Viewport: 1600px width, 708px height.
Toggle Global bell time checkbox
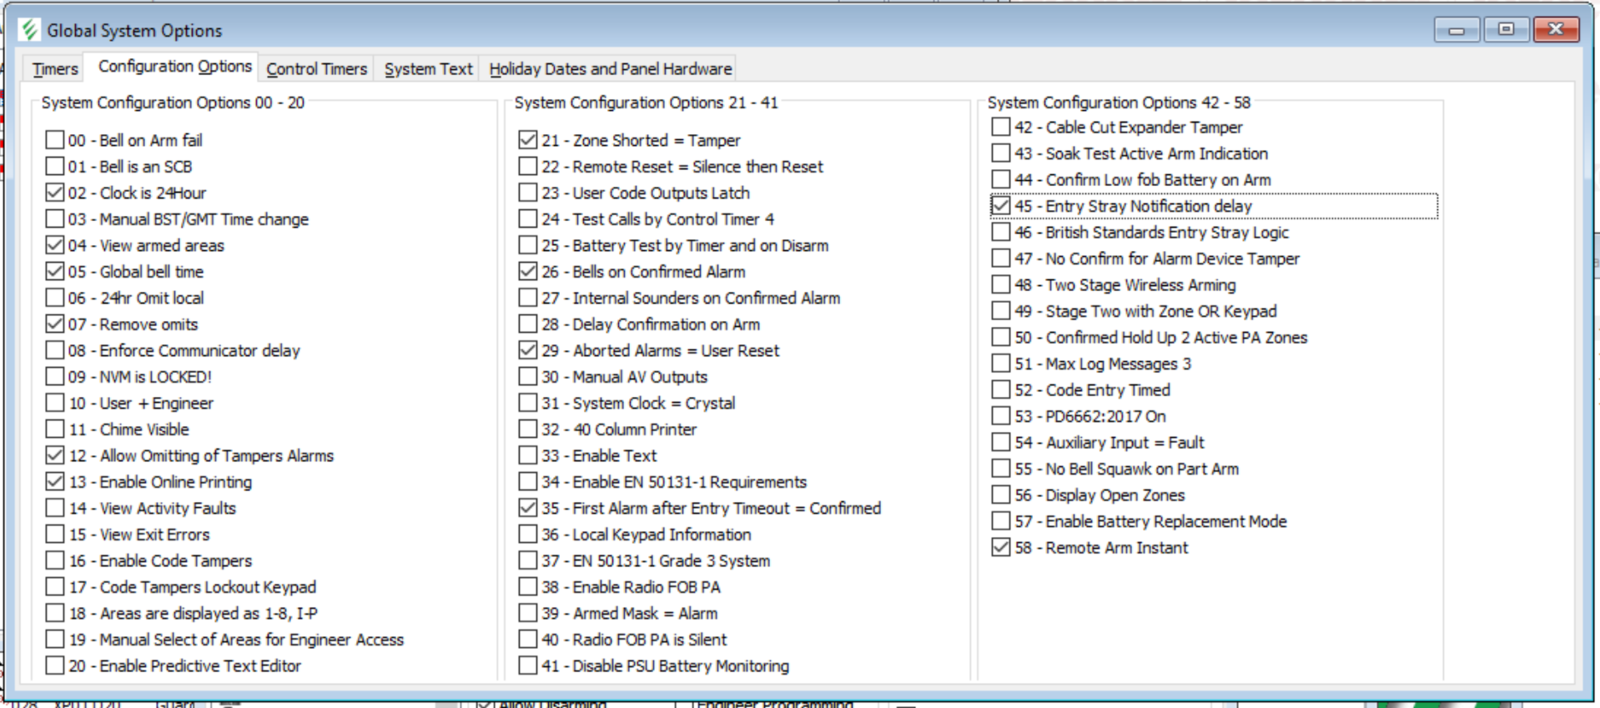[55, 271]
